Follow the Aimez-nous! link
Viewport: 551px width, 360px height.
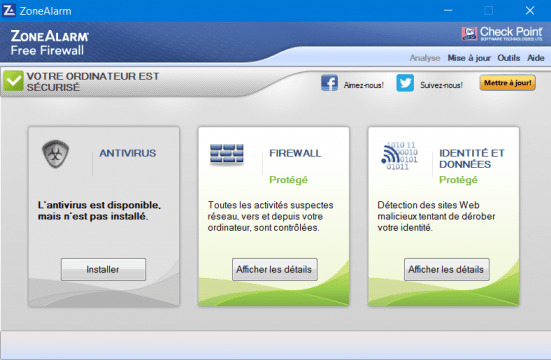(364, 85)
